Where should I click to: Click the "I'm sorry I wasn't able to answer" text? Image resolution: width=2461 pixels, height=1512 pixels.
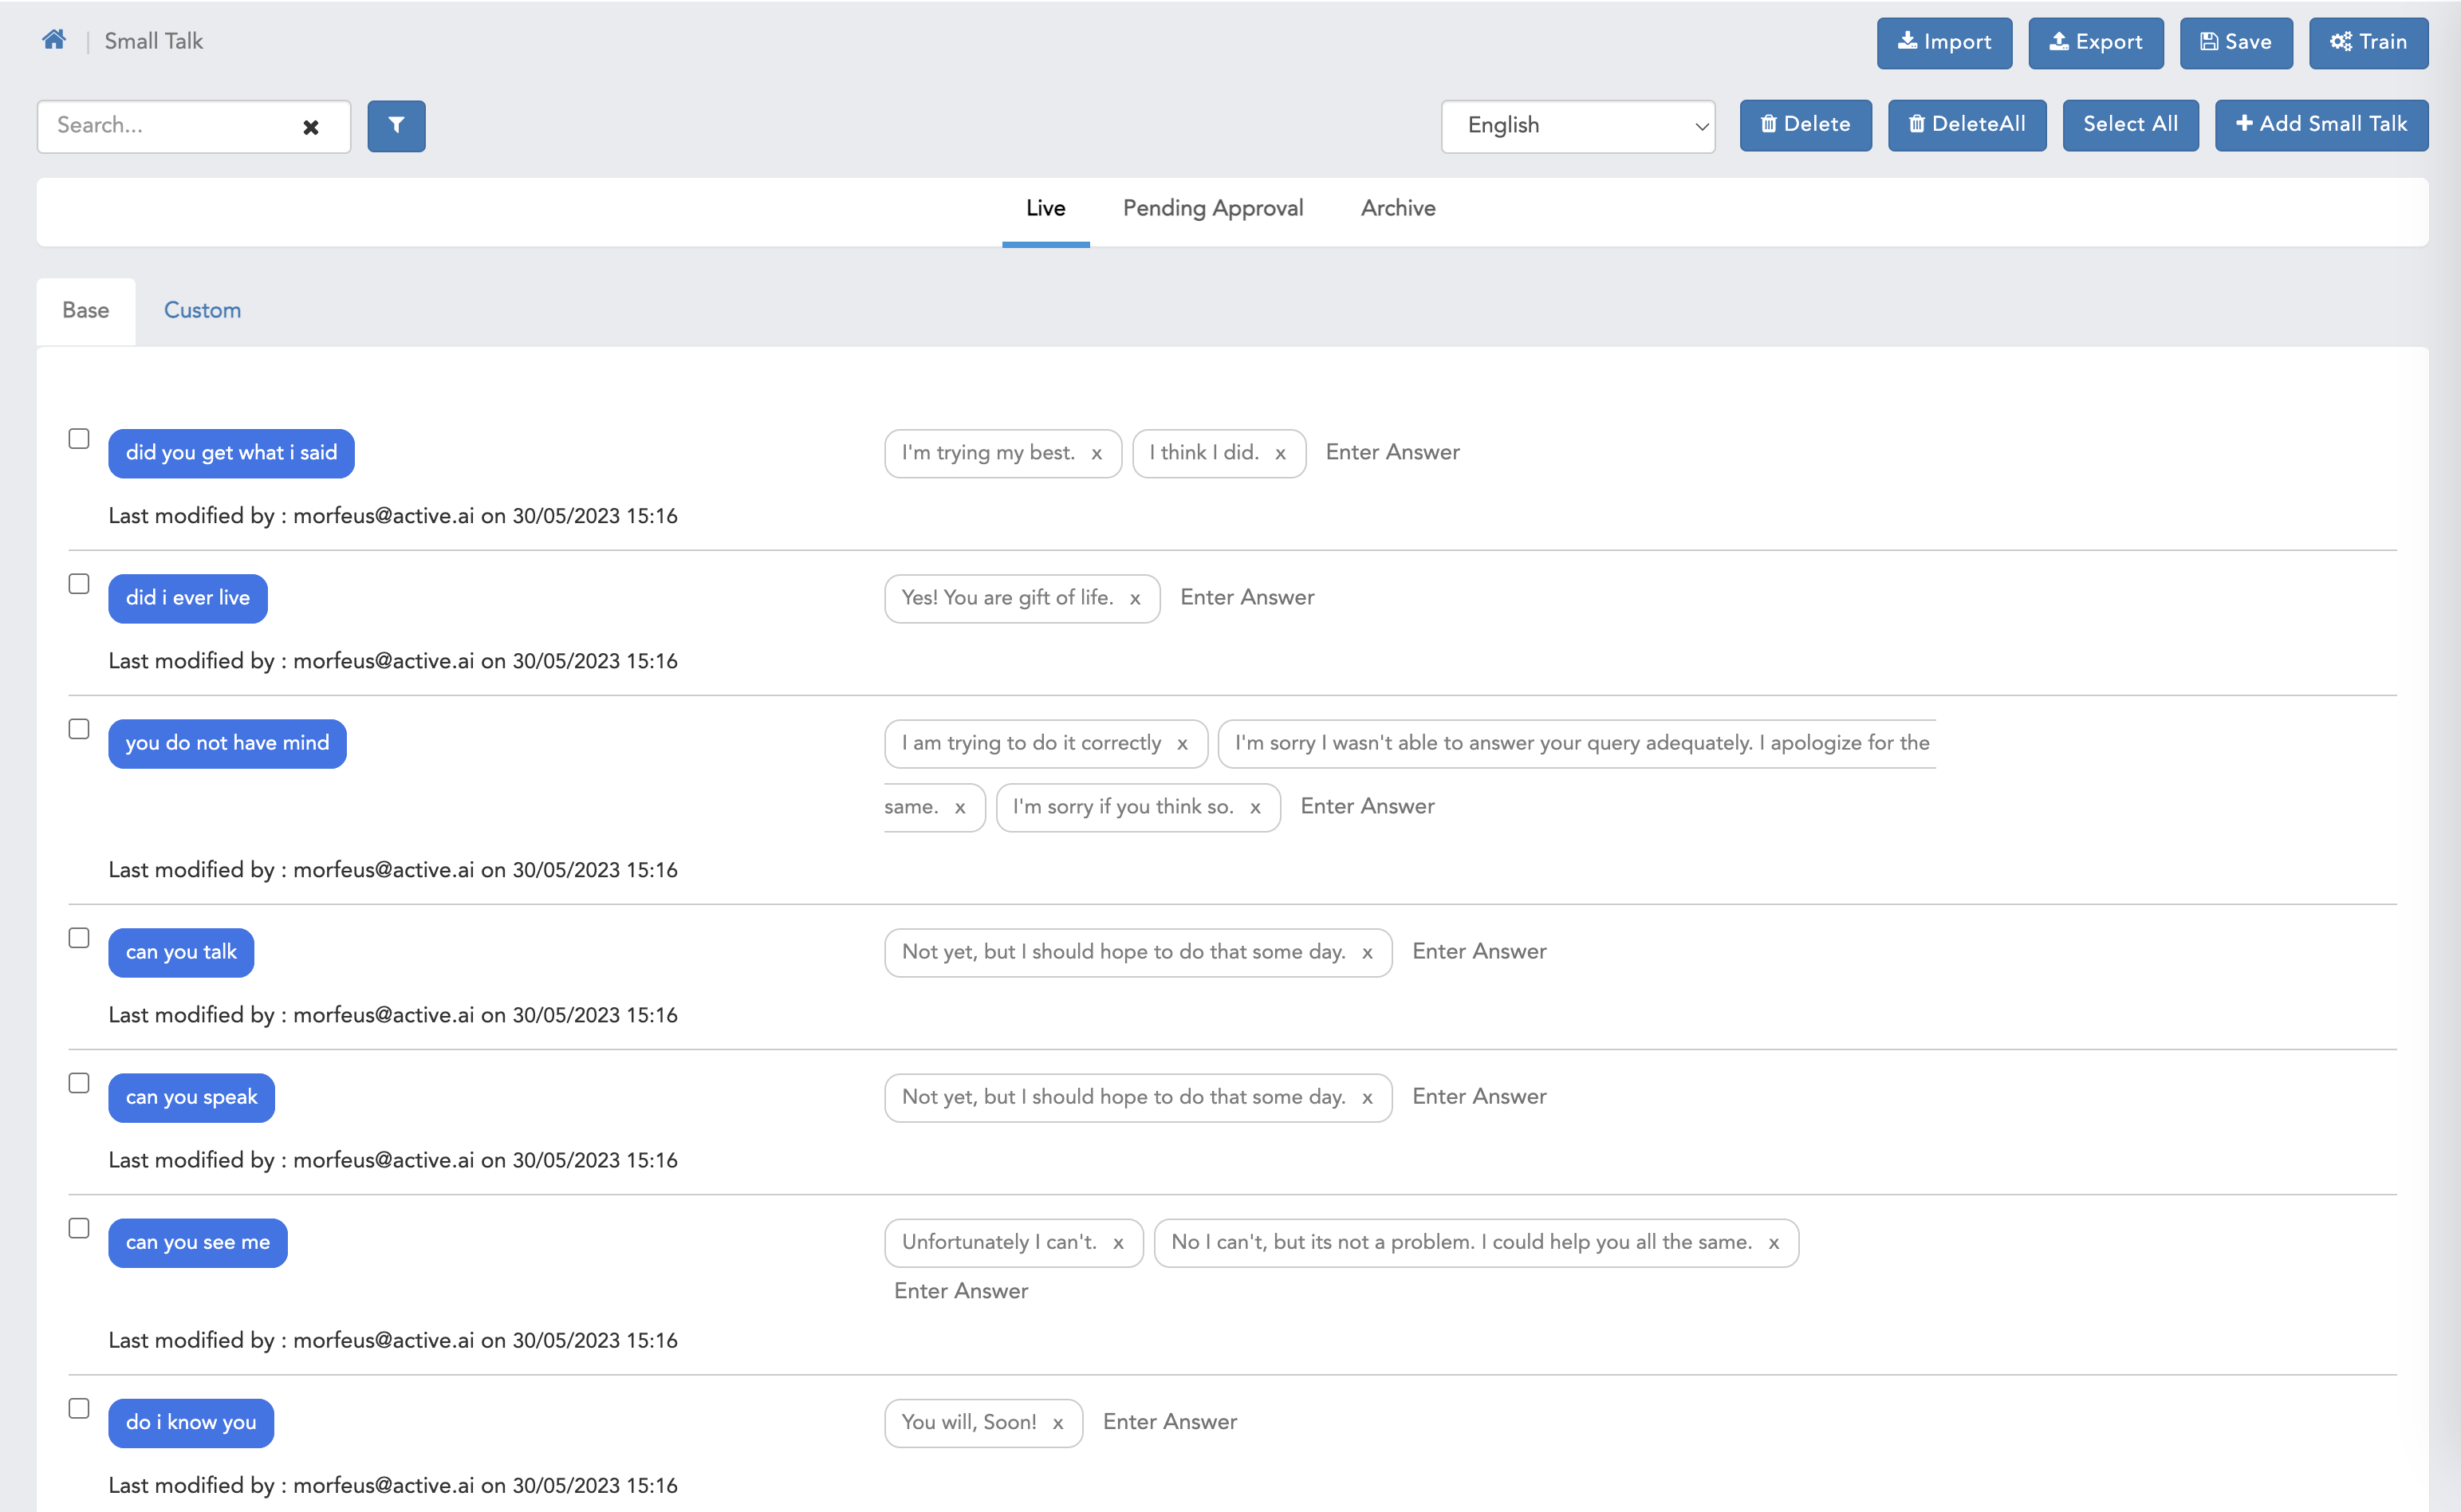pos(1582,743)
